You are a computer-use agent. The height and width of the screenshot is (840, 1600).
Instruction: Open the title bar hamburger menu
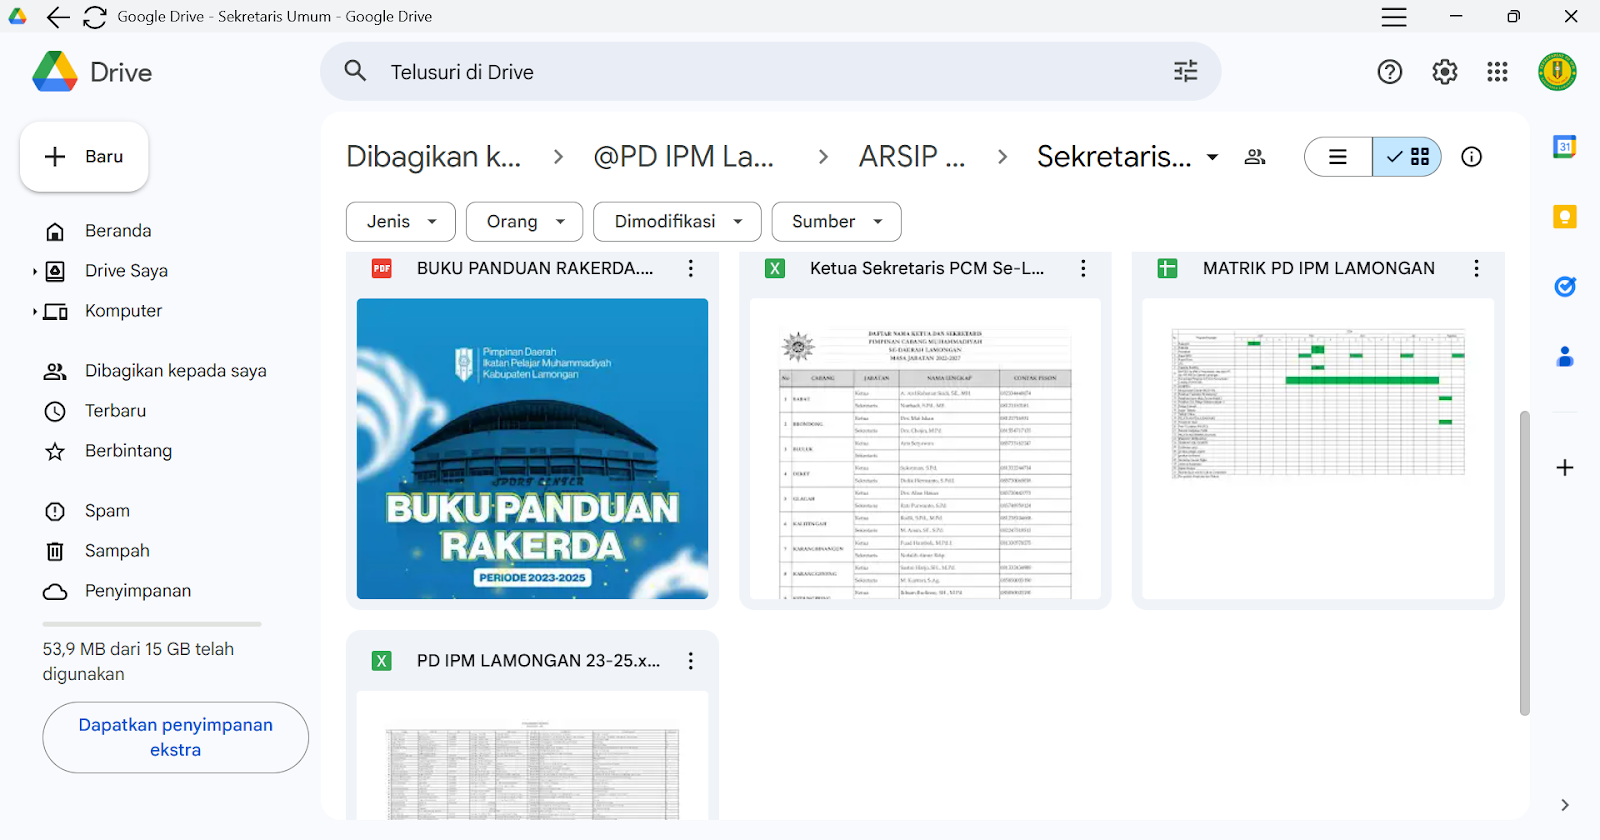click(x=1394, y=17)
